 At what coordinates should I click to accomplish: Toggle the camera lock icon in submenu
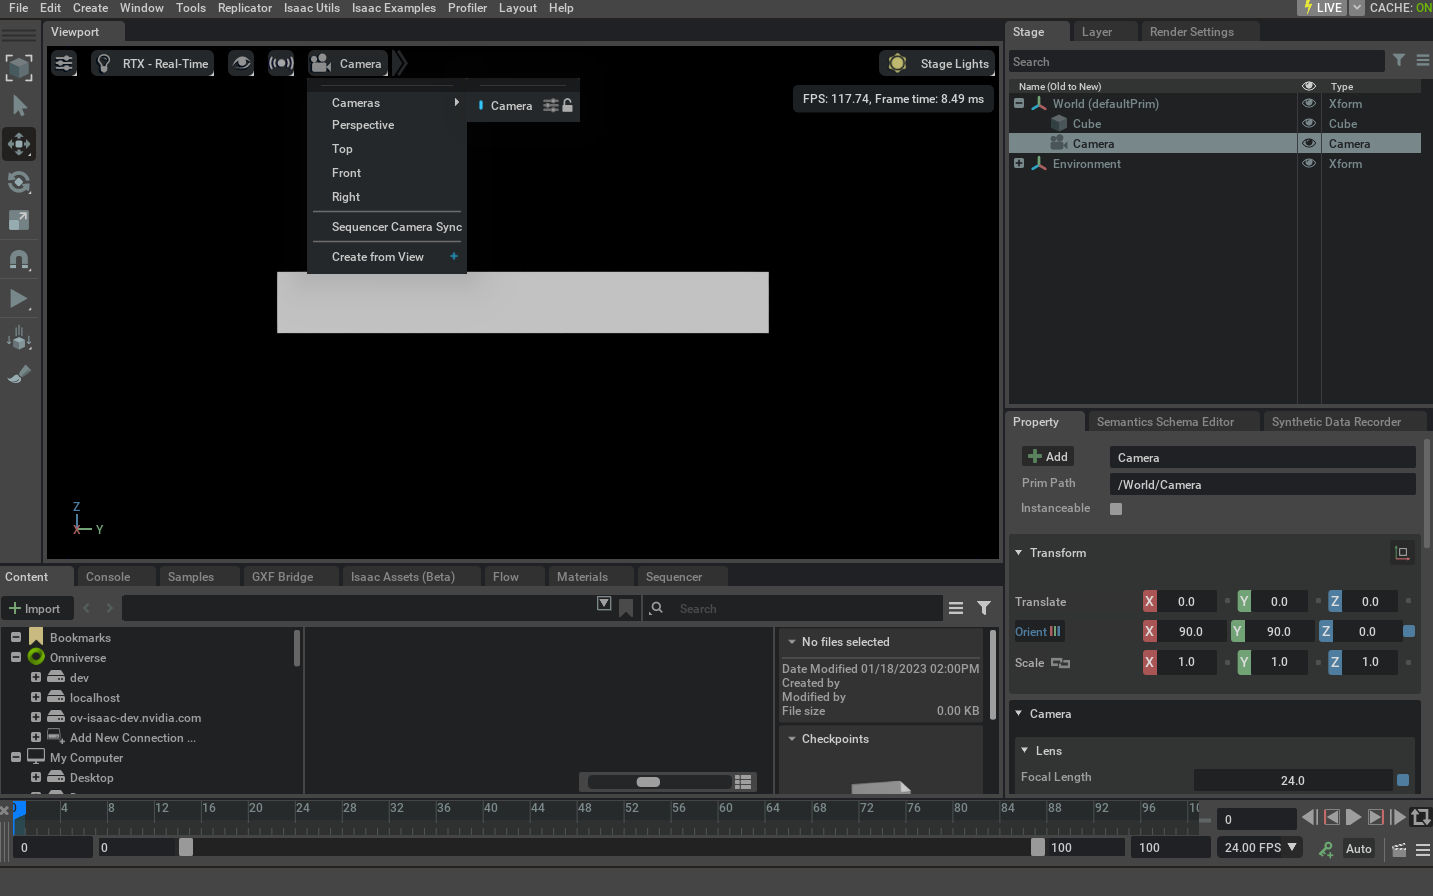click(567, 105)
